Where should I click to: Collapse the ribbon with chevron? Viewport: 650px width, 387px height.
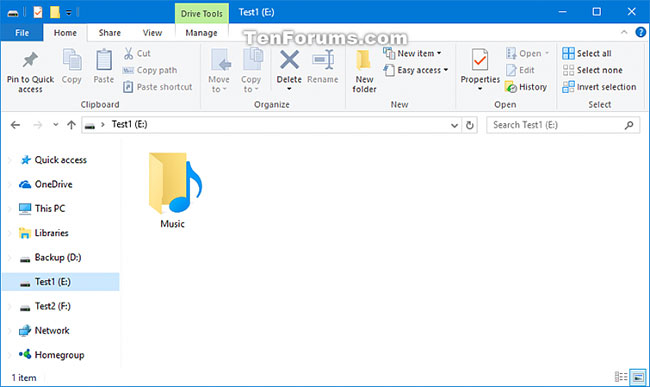click(624, 32)
